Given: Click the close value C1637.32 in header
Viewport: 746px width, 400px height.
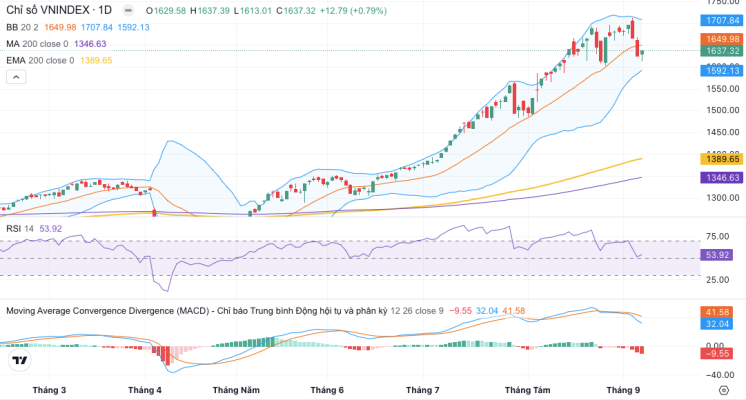Looking at the screenshot, I should pyautogui.click(x=295, y=10).
